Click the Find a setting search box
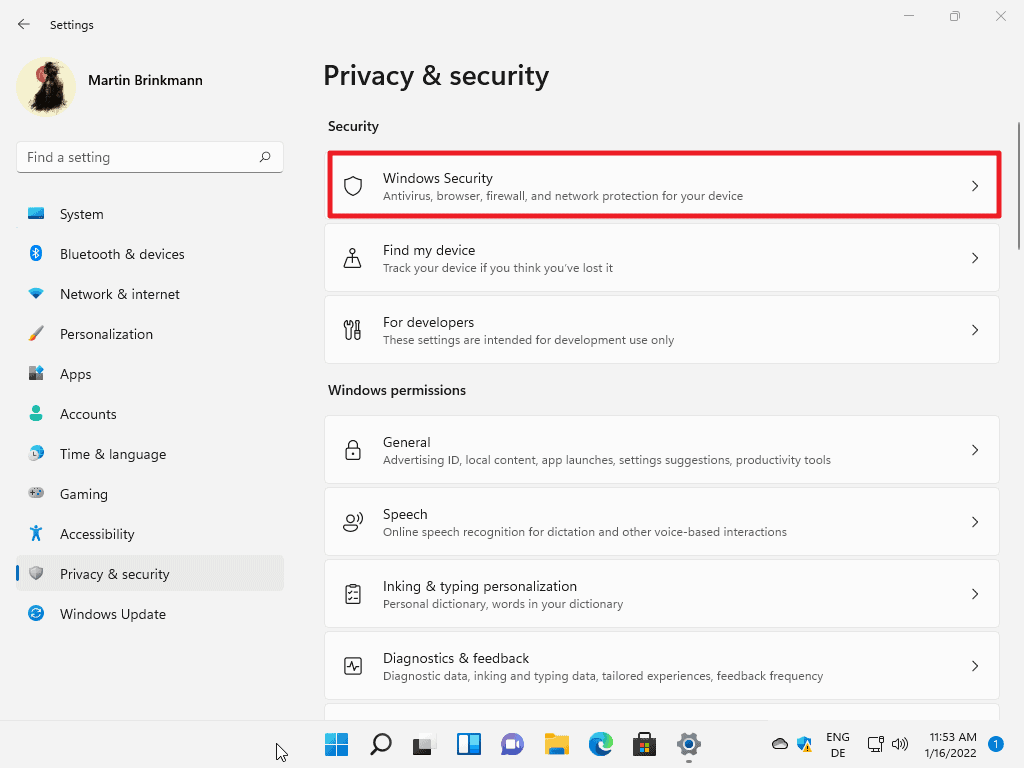The height and width of the screenshot is (768, 1024). pyautogui.click(x=149, y=157)
